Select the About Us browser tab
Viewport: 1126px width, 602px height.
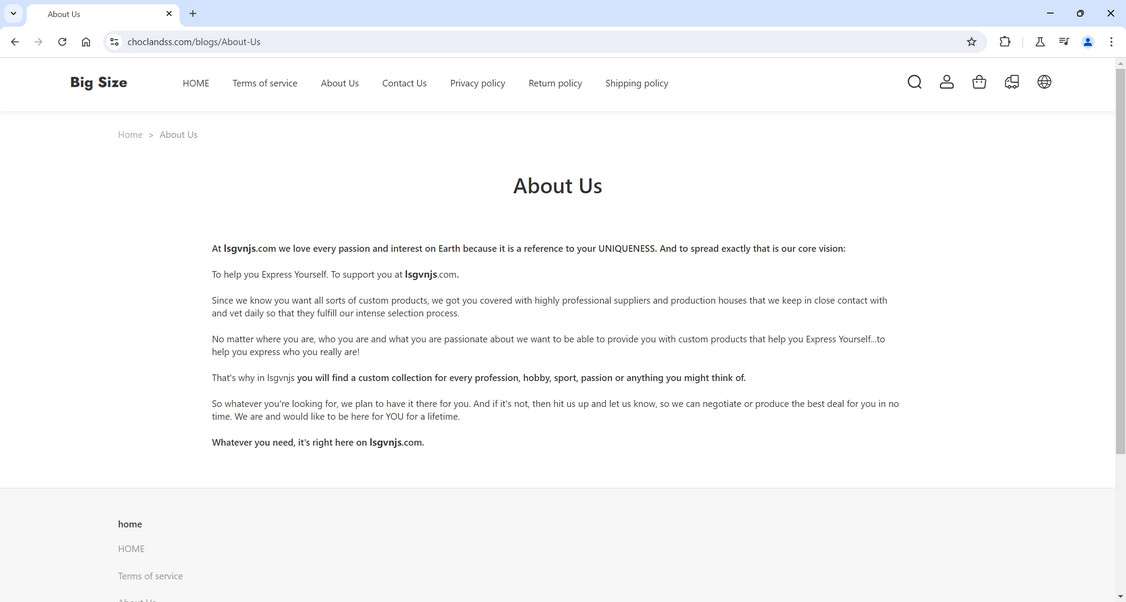point(103,14)
